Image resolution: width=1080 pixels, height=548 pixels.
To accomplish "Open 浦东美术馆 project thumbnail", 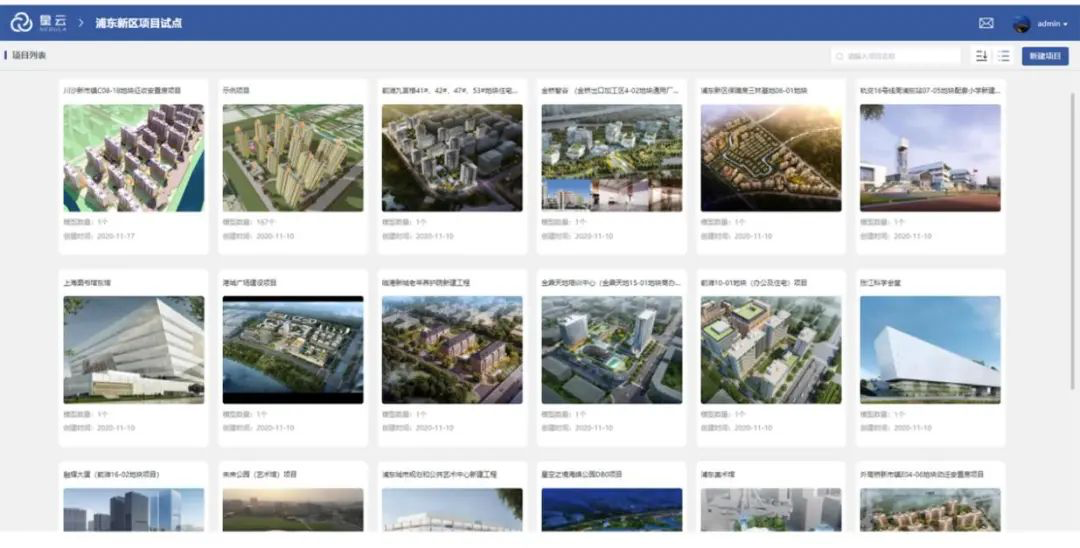I will click(771, 509).
